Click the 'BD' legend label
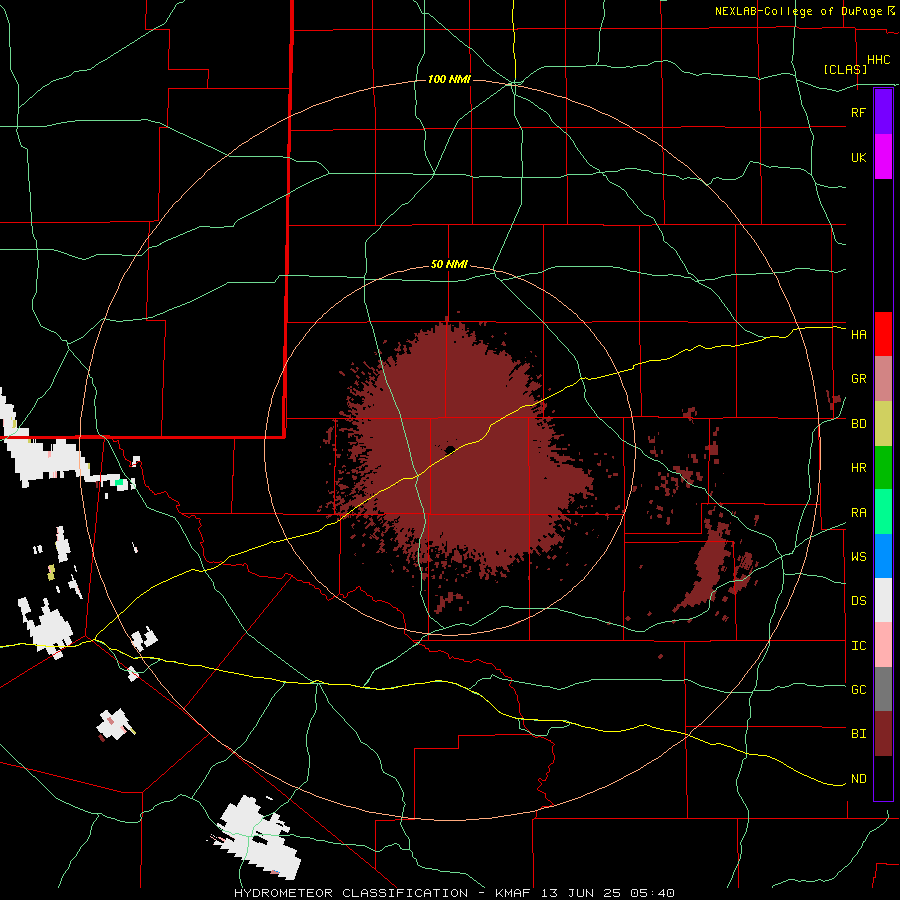 pos(858,424)
